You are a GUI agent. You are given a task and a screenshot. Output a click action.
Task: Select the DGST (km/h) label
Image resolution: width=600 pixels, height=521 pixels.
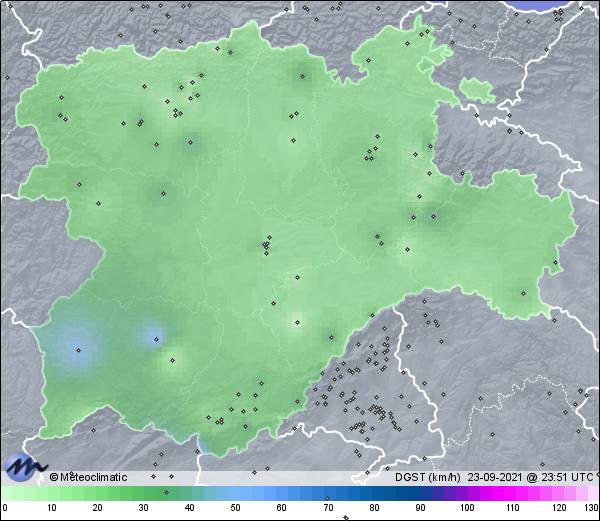428,477
